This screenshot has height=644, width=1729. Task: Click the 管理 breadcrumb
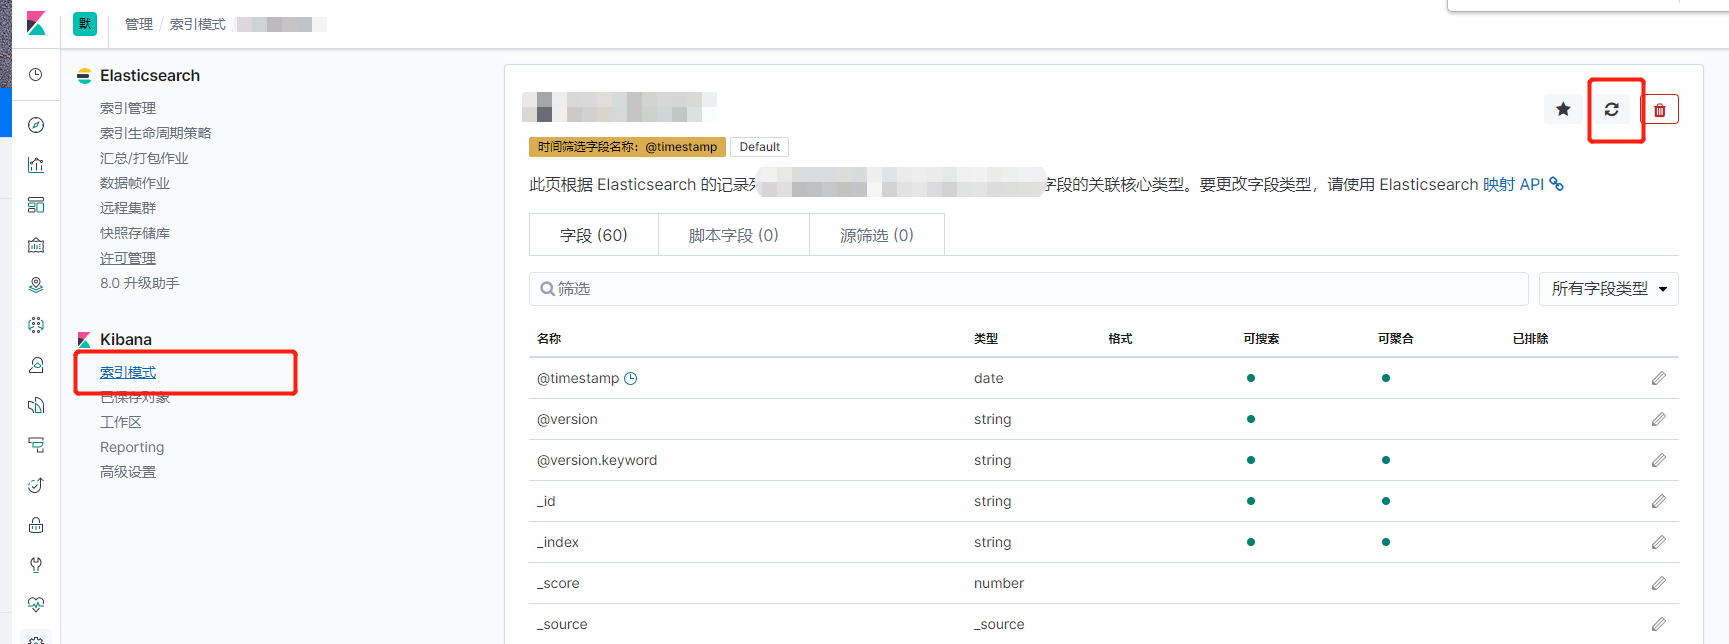click(139, 24)
